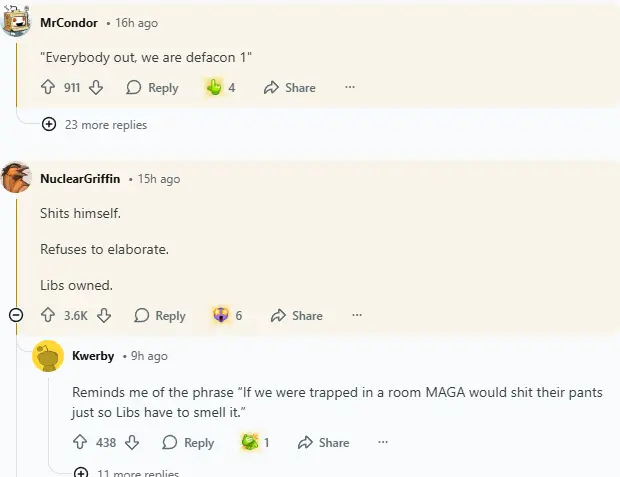Reply to MrCondor's comment

(x=152, y=88)
